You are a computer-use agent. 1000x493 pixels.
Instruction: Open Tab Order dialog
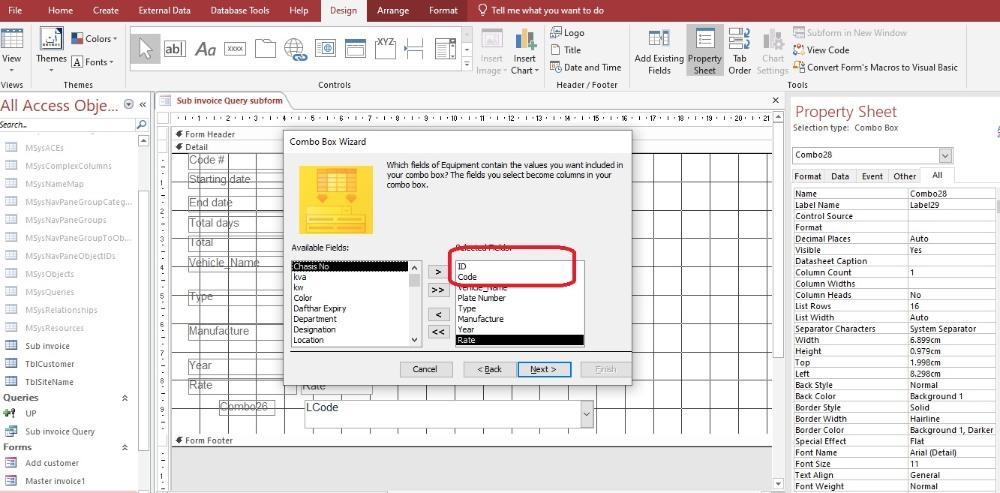[x=740, y=52]
